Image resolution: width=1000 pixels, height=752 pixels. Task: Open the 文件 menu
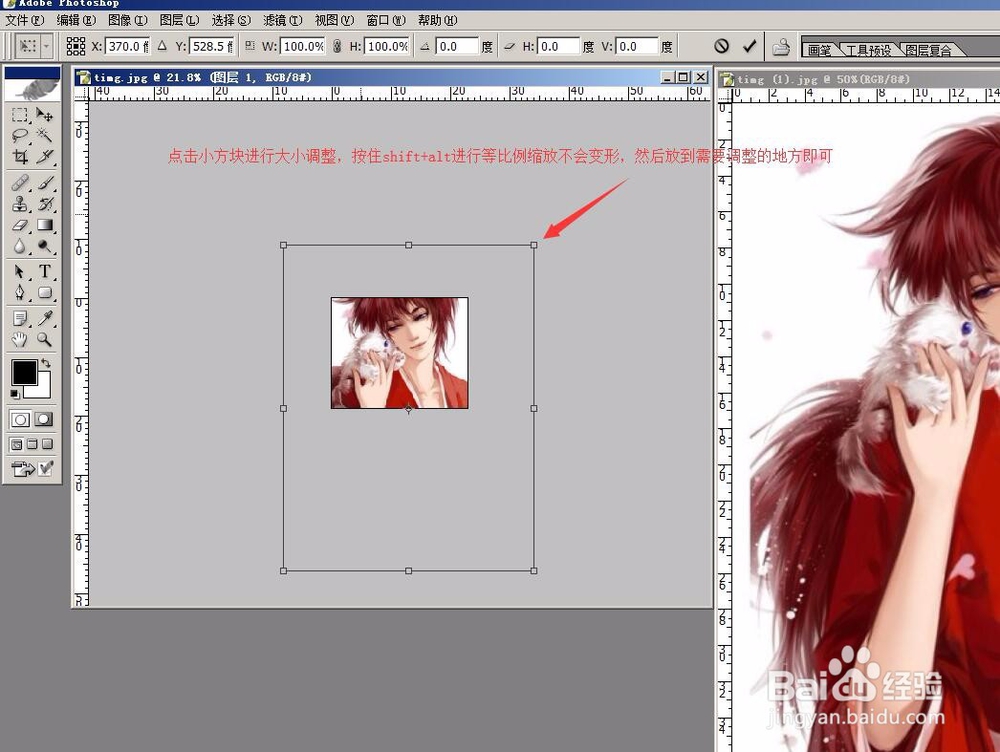coord(25,20)
